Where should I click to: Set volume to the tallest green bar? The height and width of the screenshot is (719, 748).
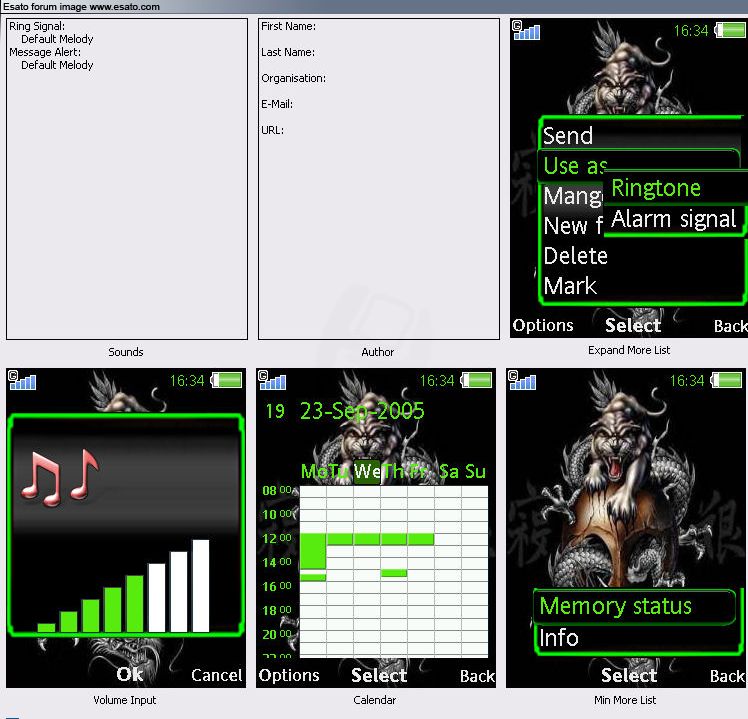(135, 604)
